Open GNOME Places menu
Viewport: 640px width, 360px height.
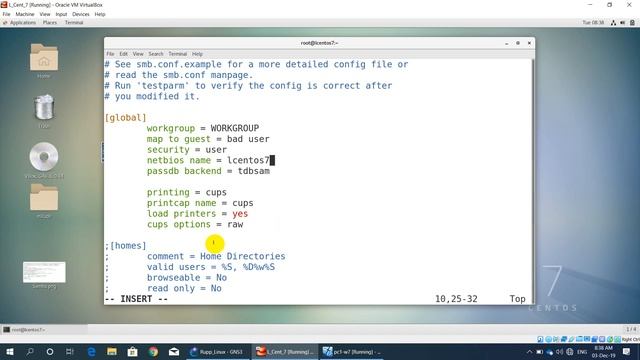coord(50,22)
